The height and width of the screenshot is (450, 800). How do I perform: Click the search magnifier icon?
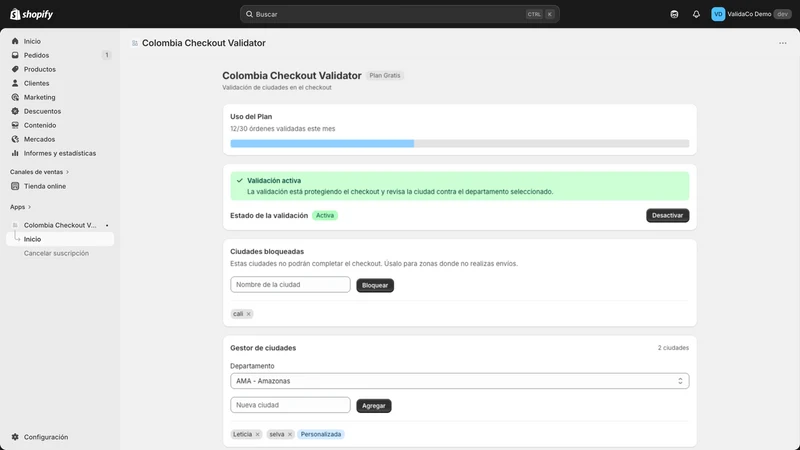[249, 14]
